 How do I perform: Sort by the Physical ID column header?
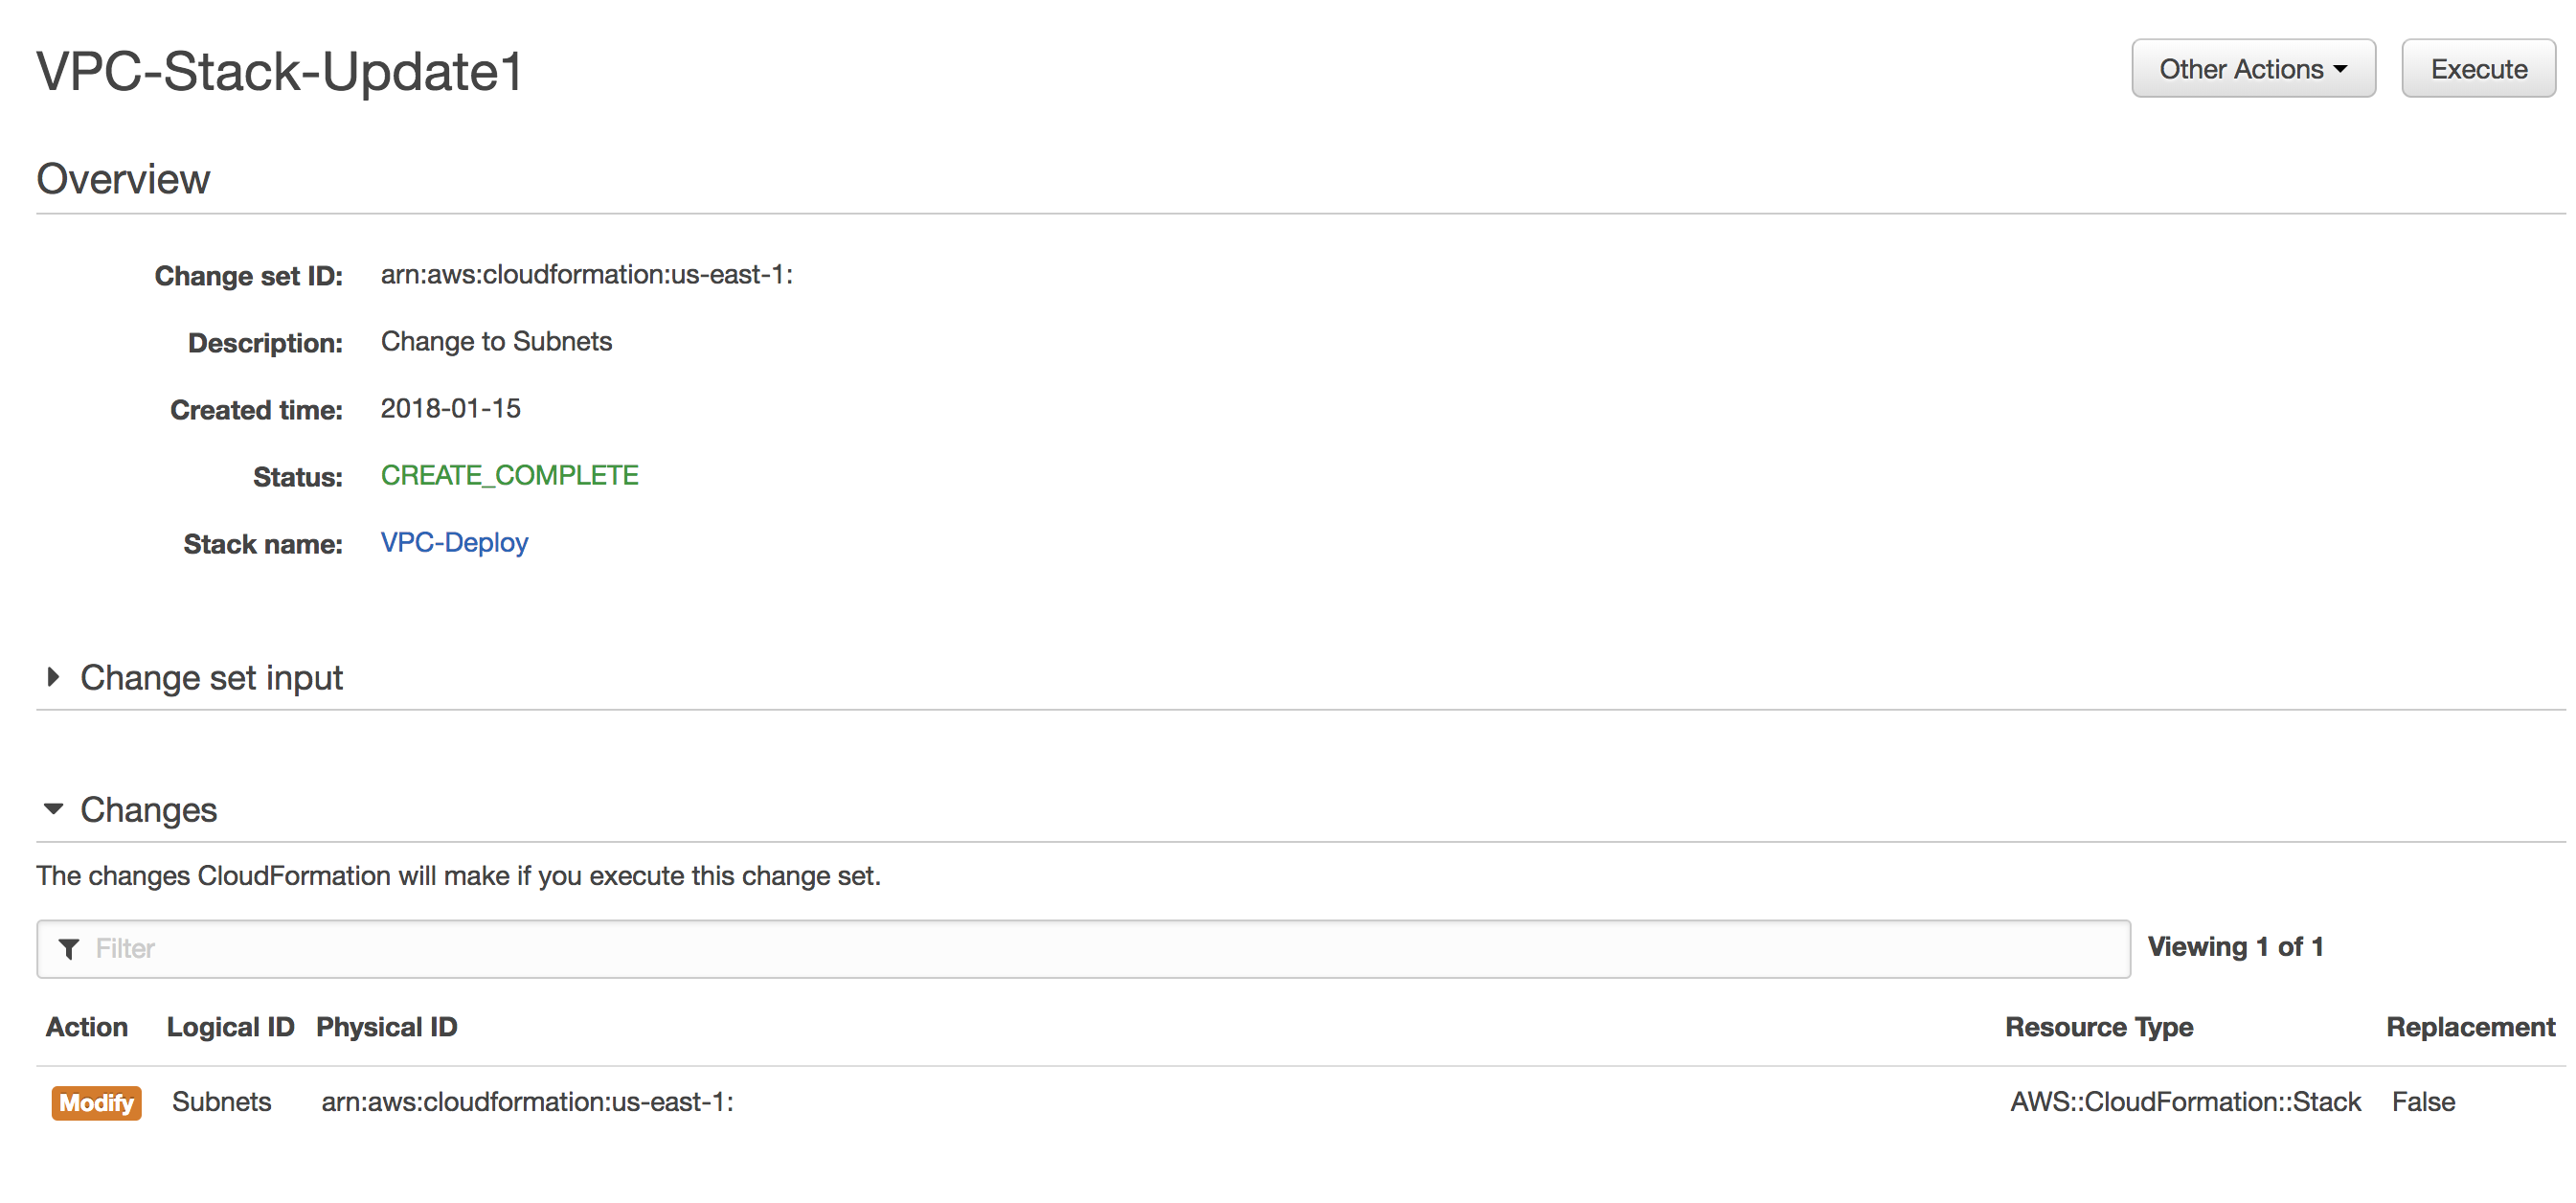386,1027
